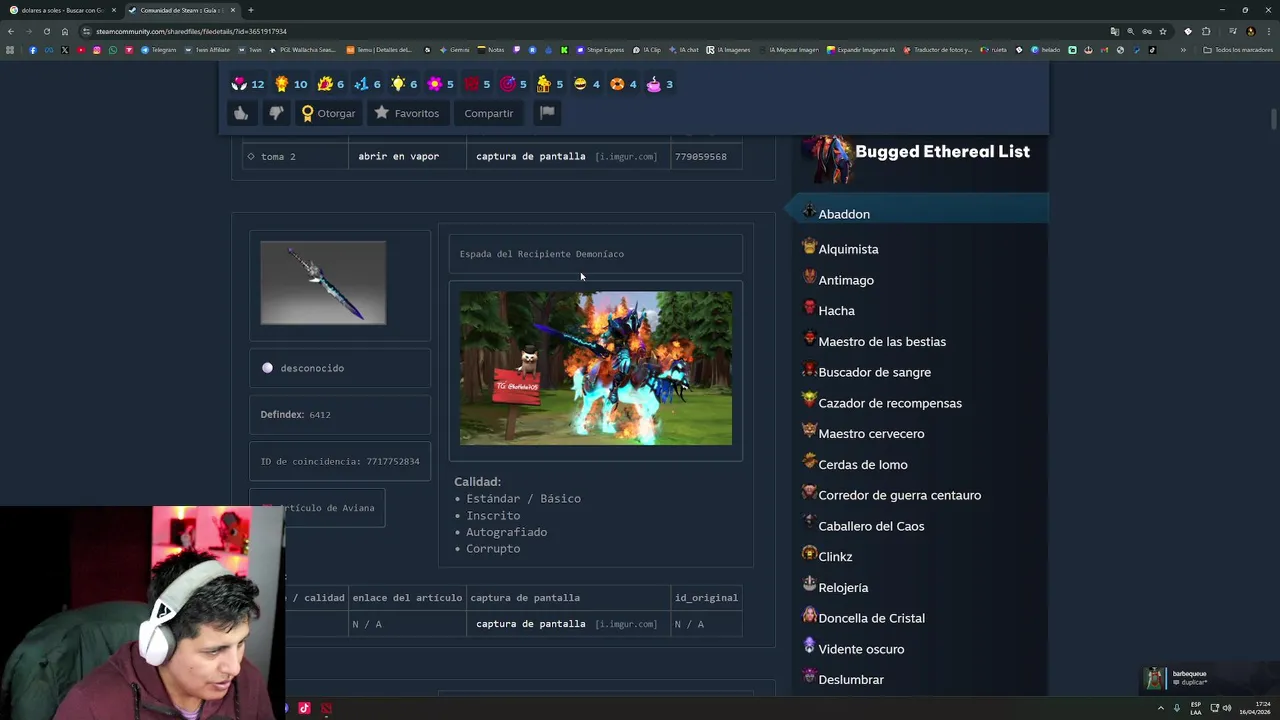Viewport: 1280px width, 720px height.
Task: Close the dolares a soles tab
Action: [114, 10]
